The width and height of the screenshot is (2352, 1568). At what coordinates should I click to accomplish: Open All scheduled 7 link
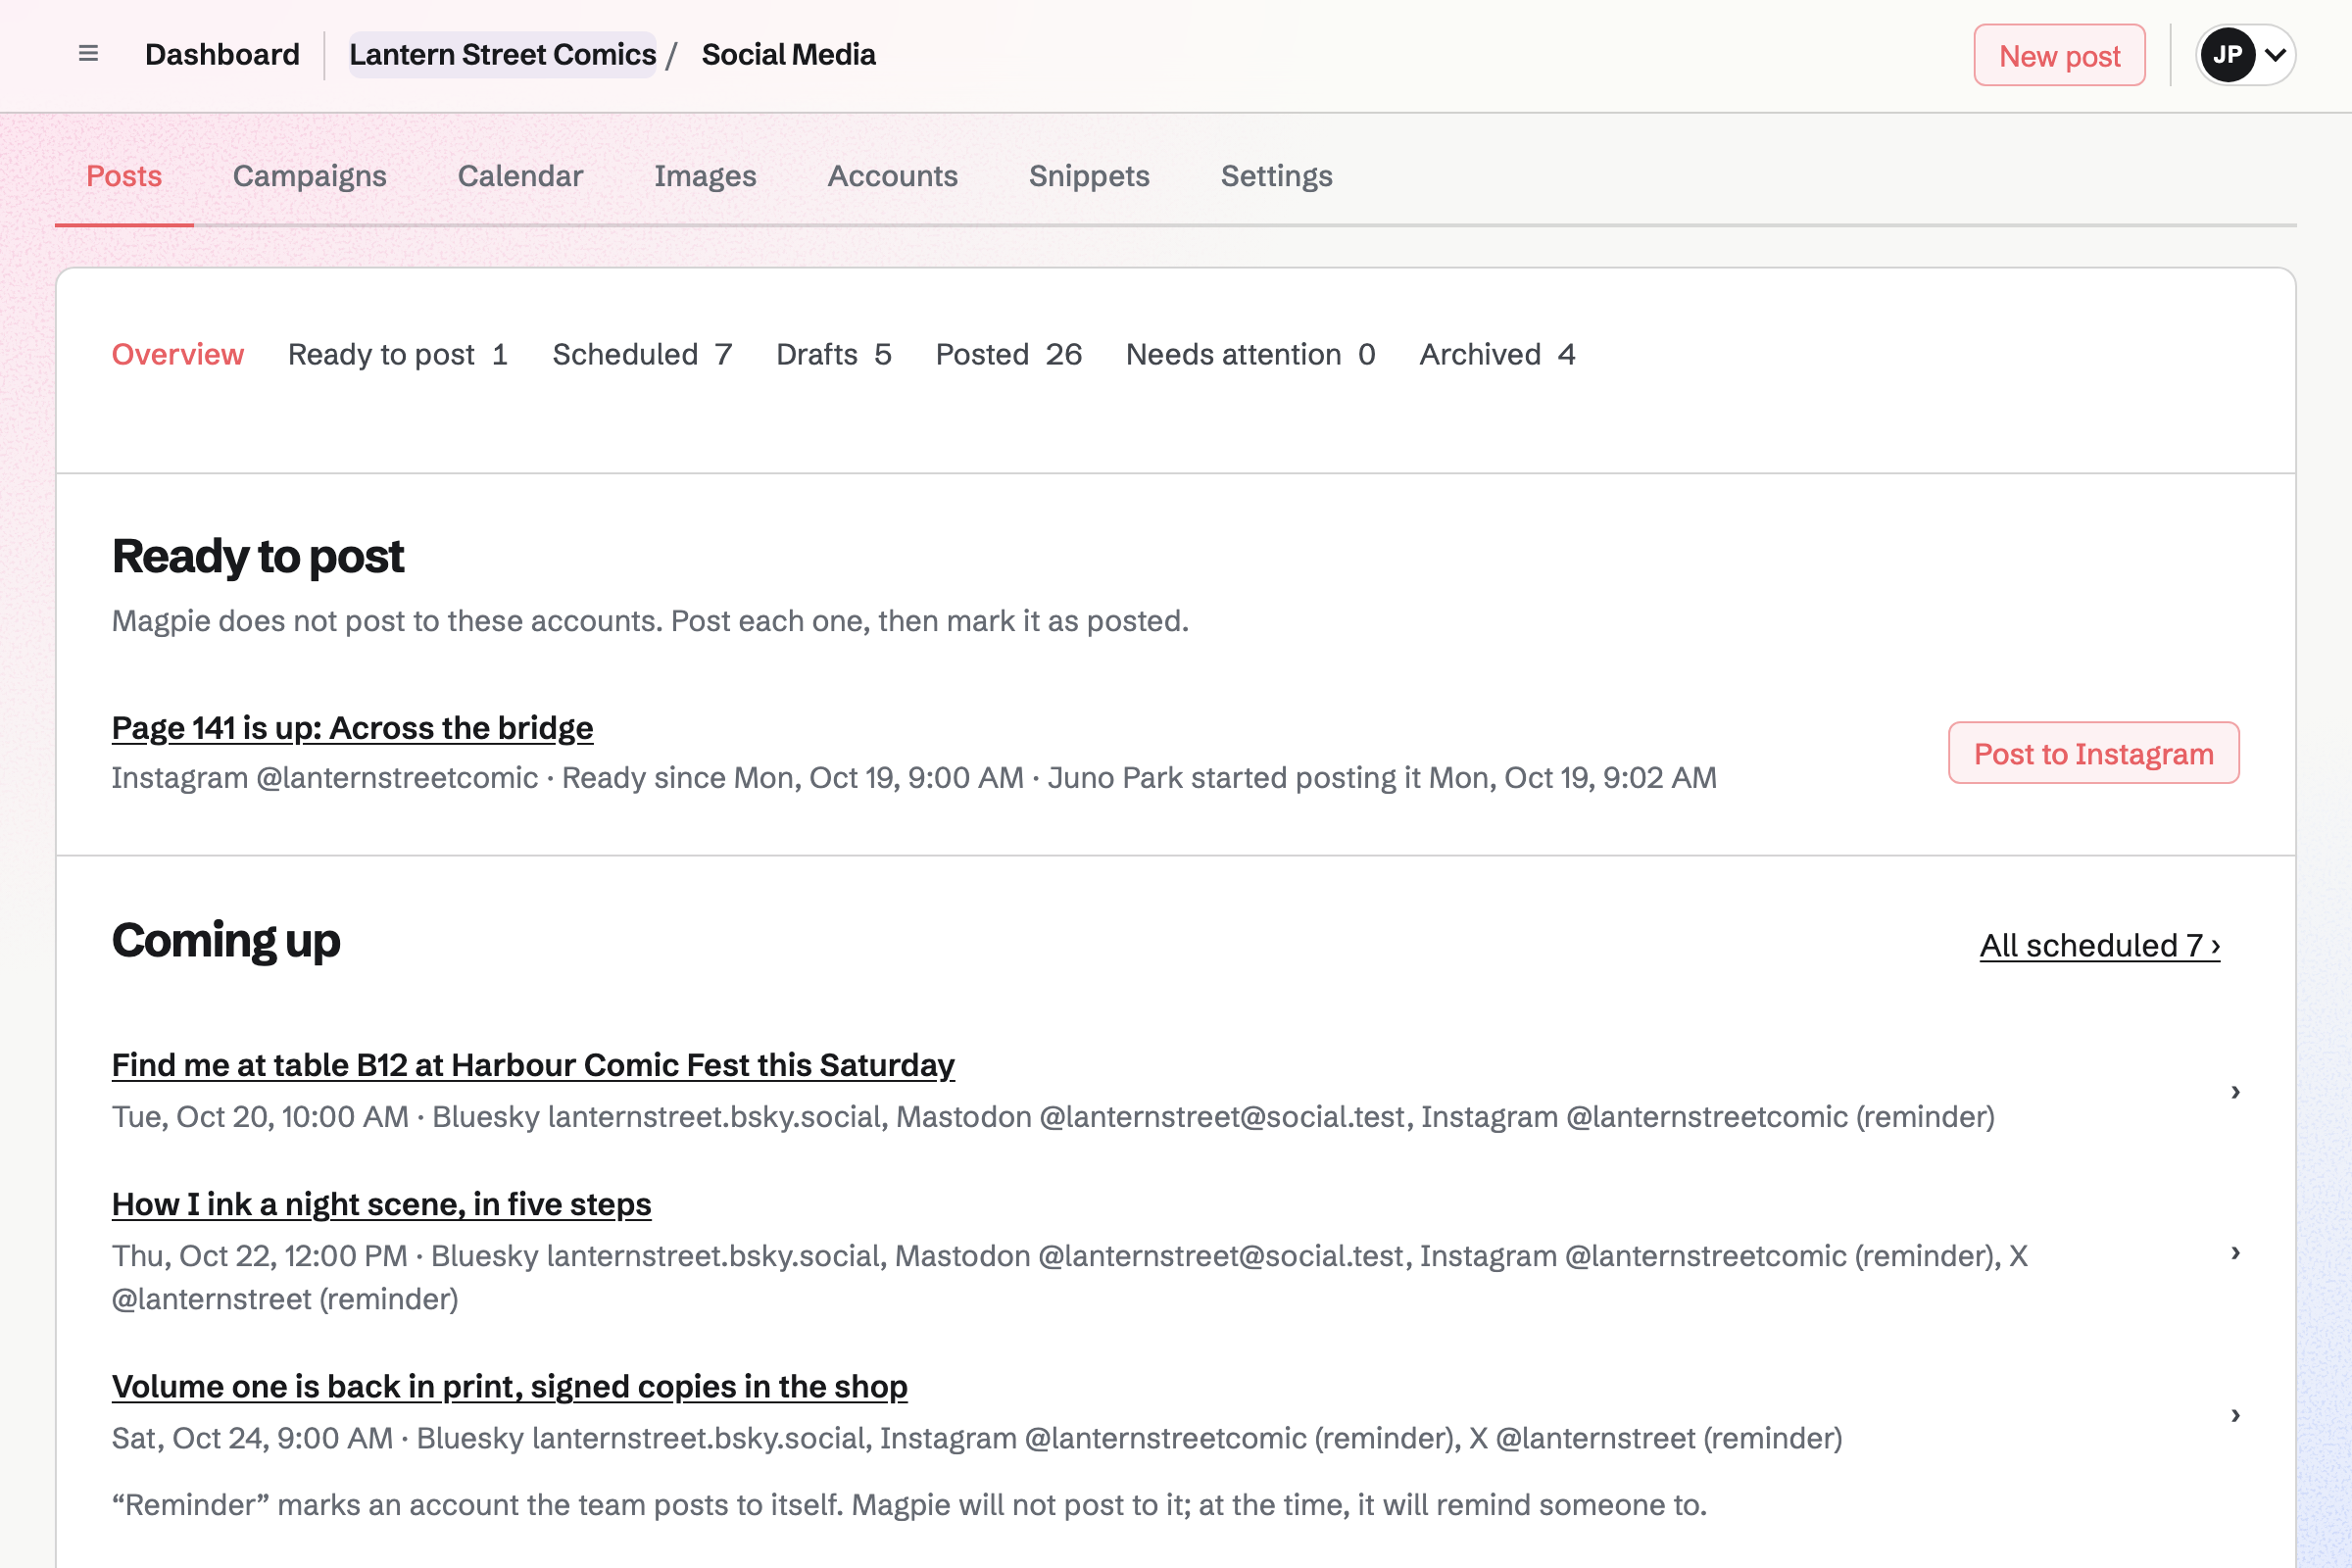pyautogui.click(x=2100, y=945)
